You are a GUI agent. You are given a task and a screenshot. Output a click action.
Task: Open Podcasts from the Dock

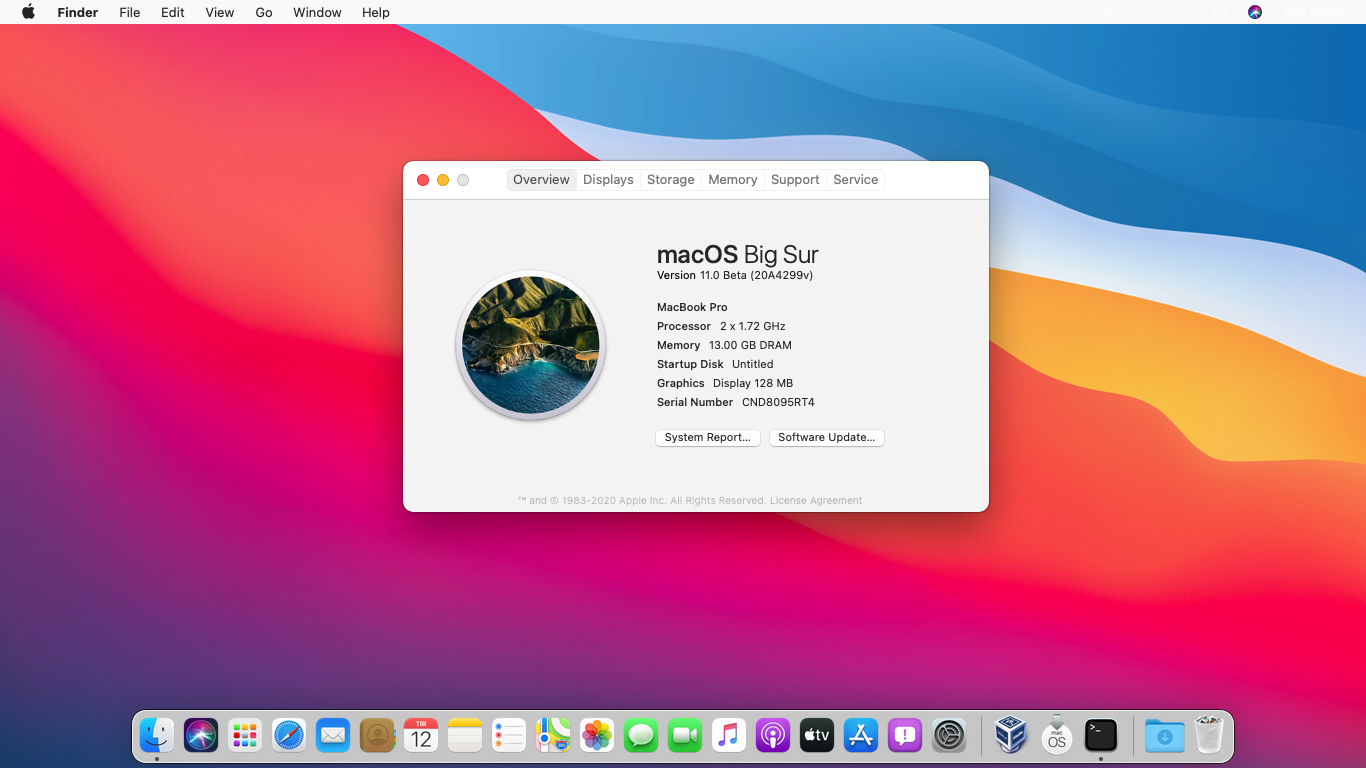[x=773, y=736]
